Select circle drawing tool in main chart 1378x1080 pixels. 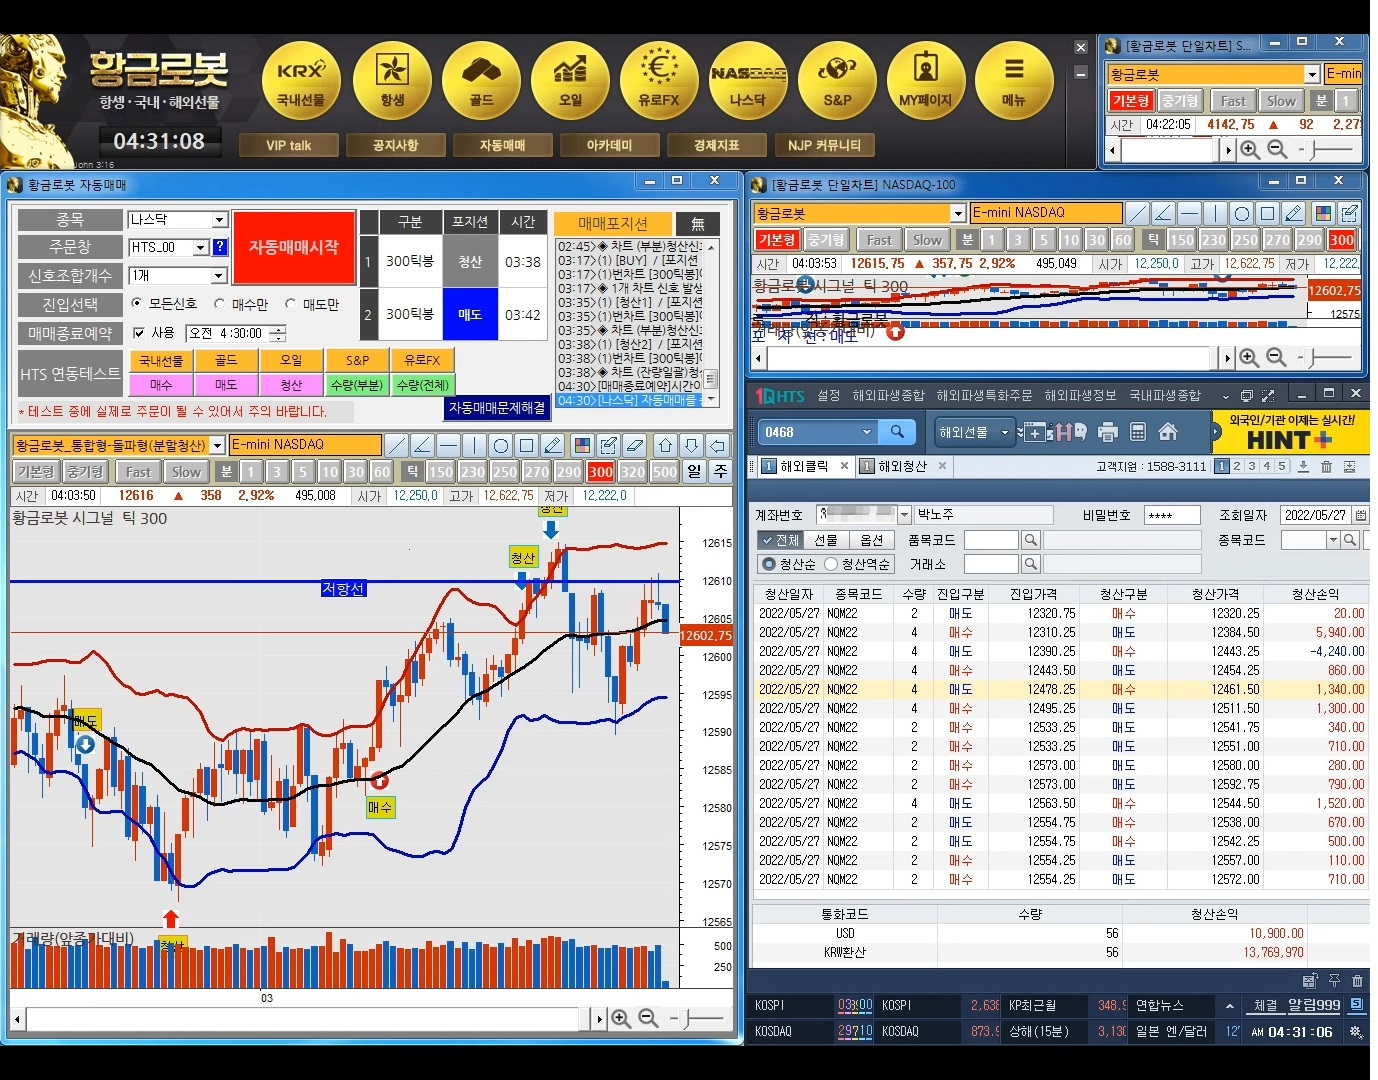coord(500,445)
